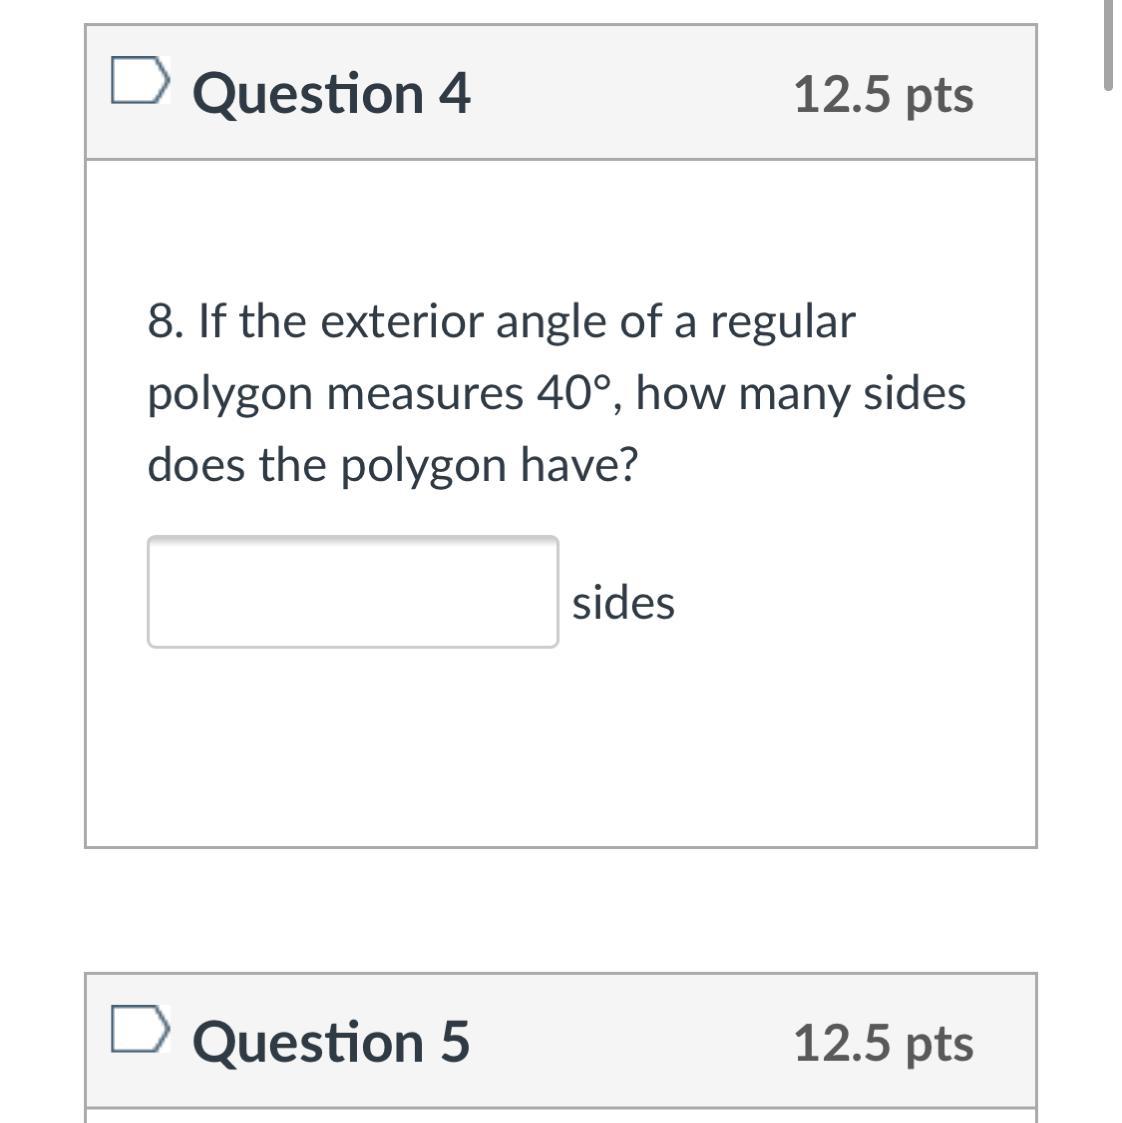Click the word "measures" in the question

424,393
